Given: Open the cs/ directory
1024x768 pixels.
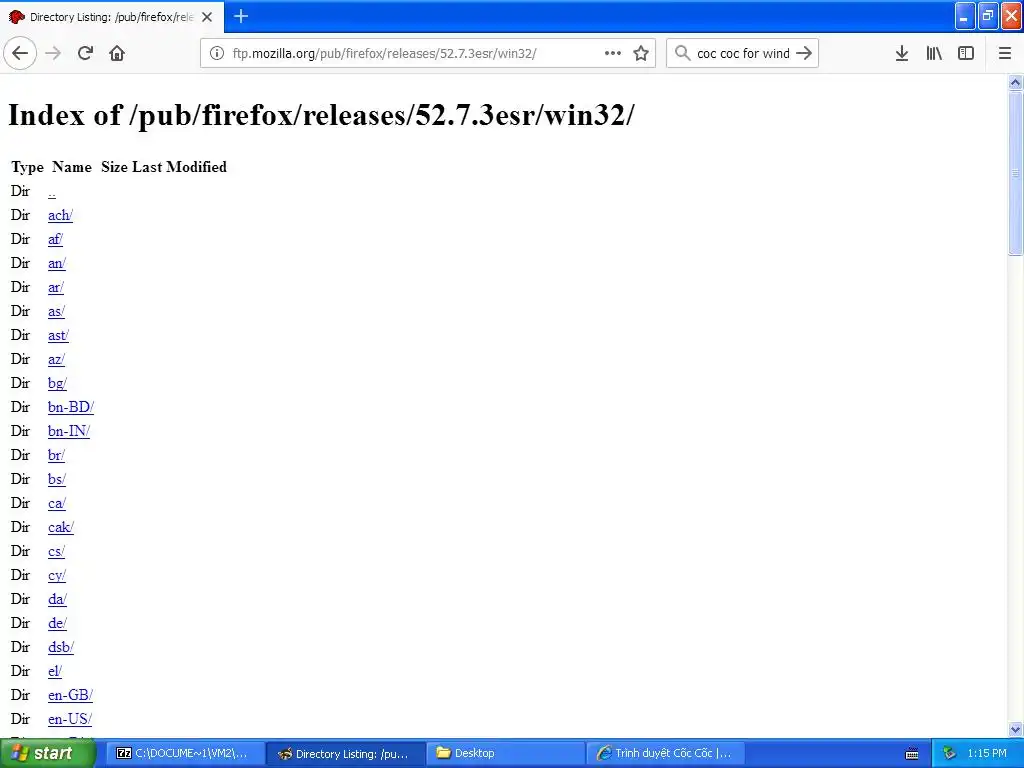Looking at the screenshot, I should 56,552.
